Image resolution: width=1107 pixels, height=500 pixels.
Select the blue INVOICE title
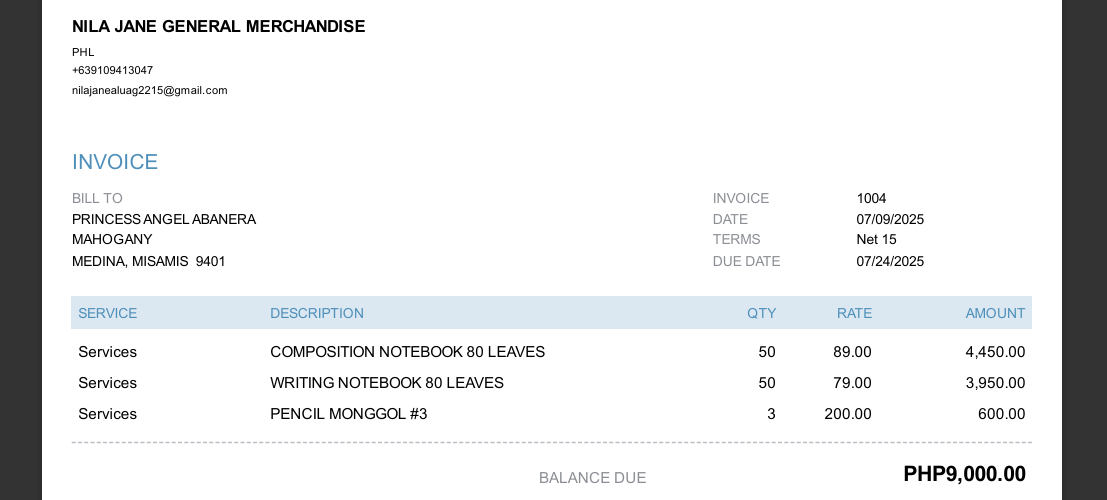pyautogui.click(x=115, y=162)
